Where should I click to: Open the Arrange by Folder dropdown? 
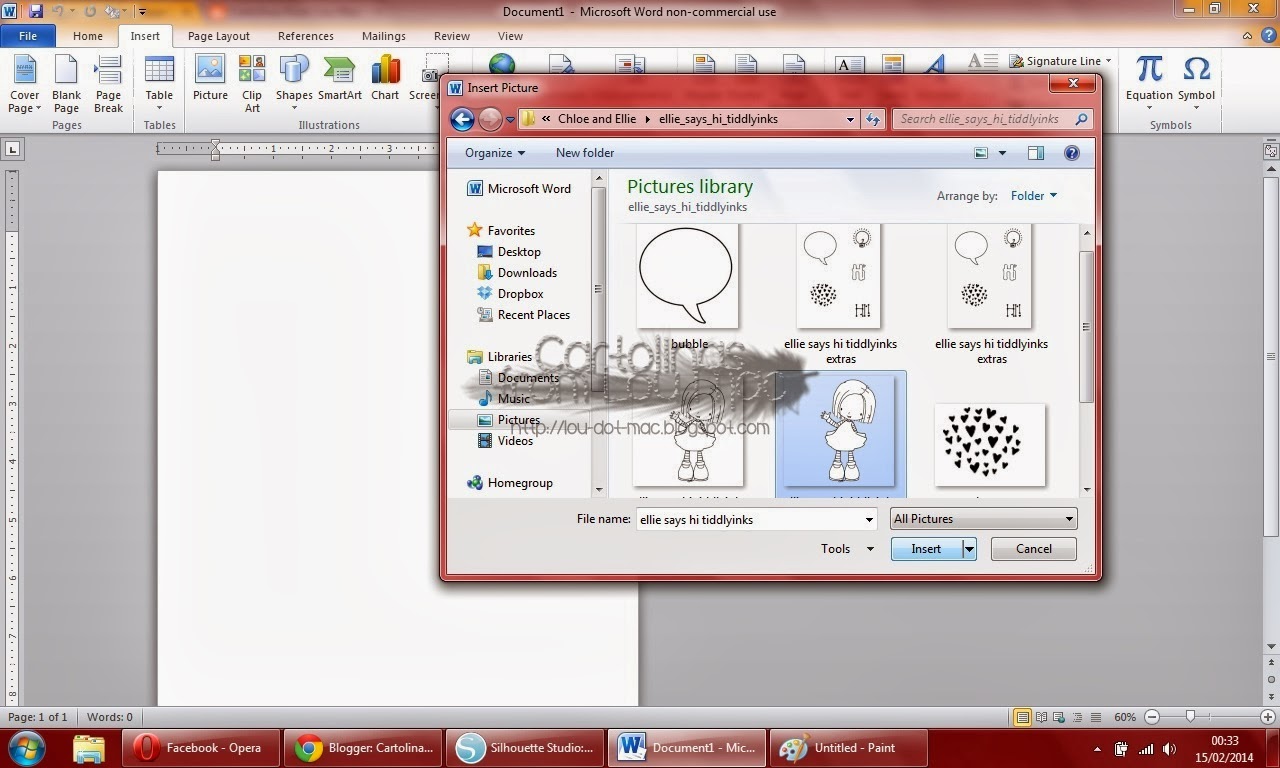1033,196
